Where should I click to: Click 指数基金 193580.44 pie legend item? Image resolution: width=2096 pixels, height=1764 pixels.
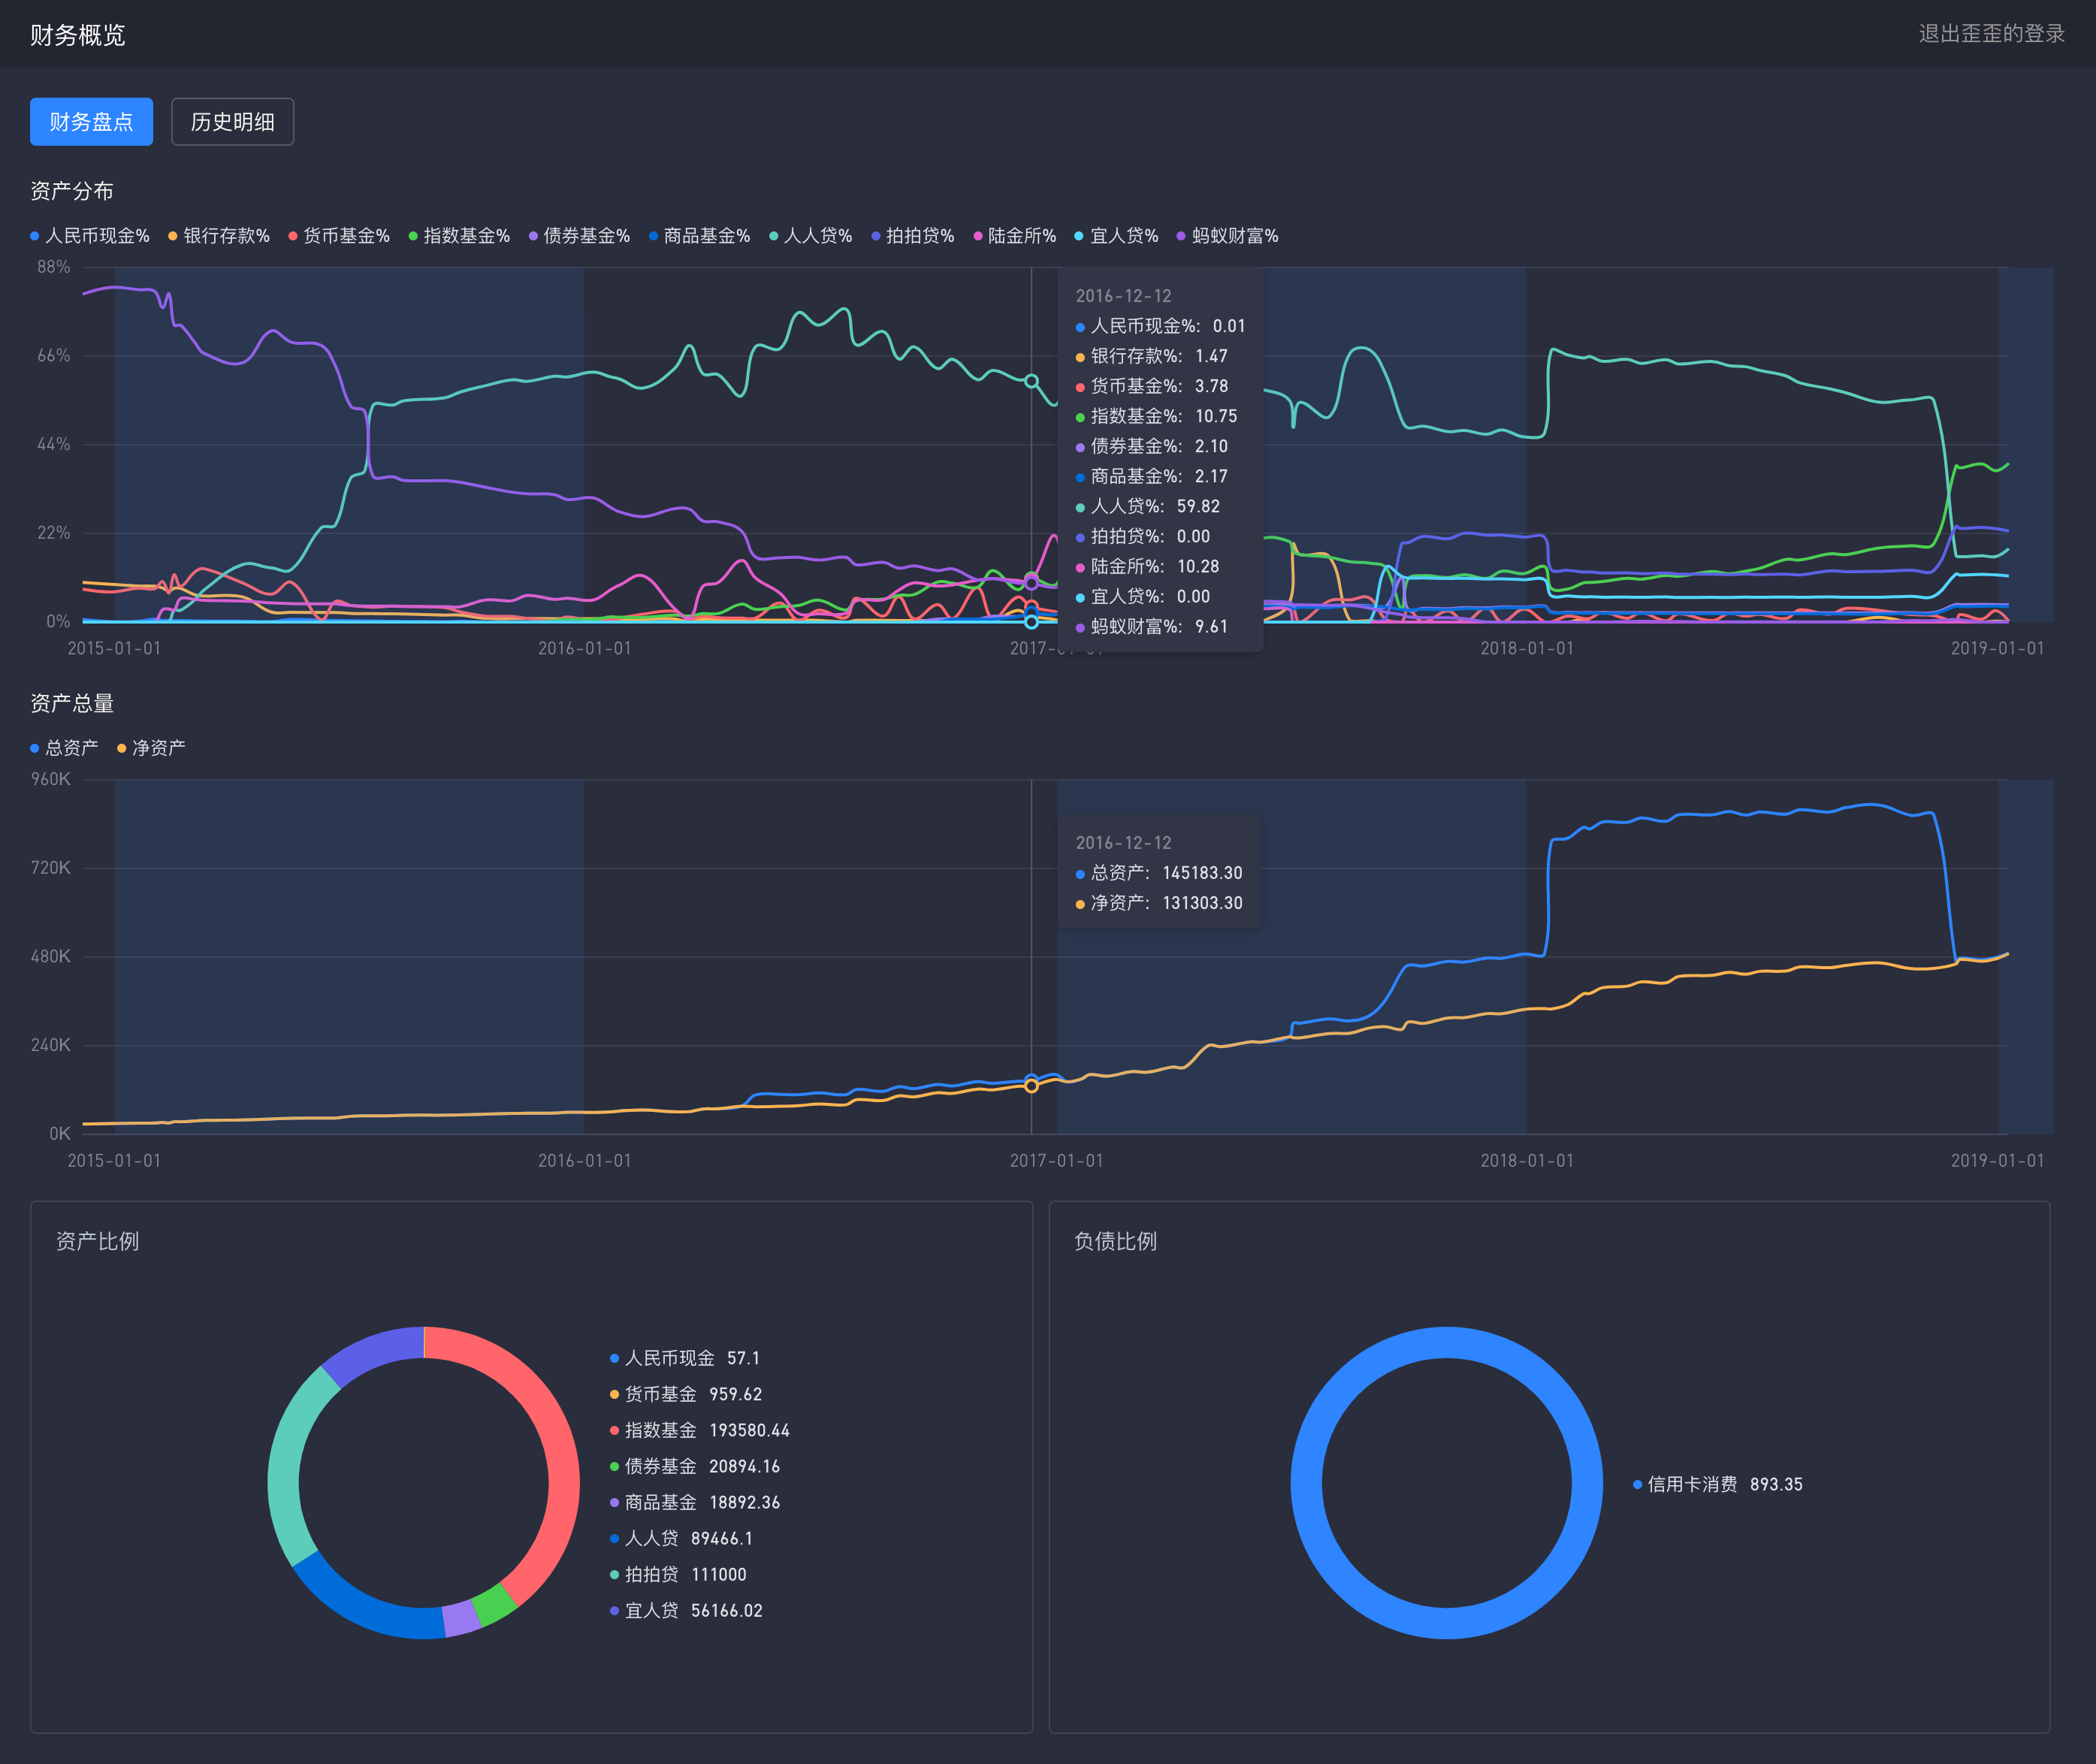(700, 1430)
